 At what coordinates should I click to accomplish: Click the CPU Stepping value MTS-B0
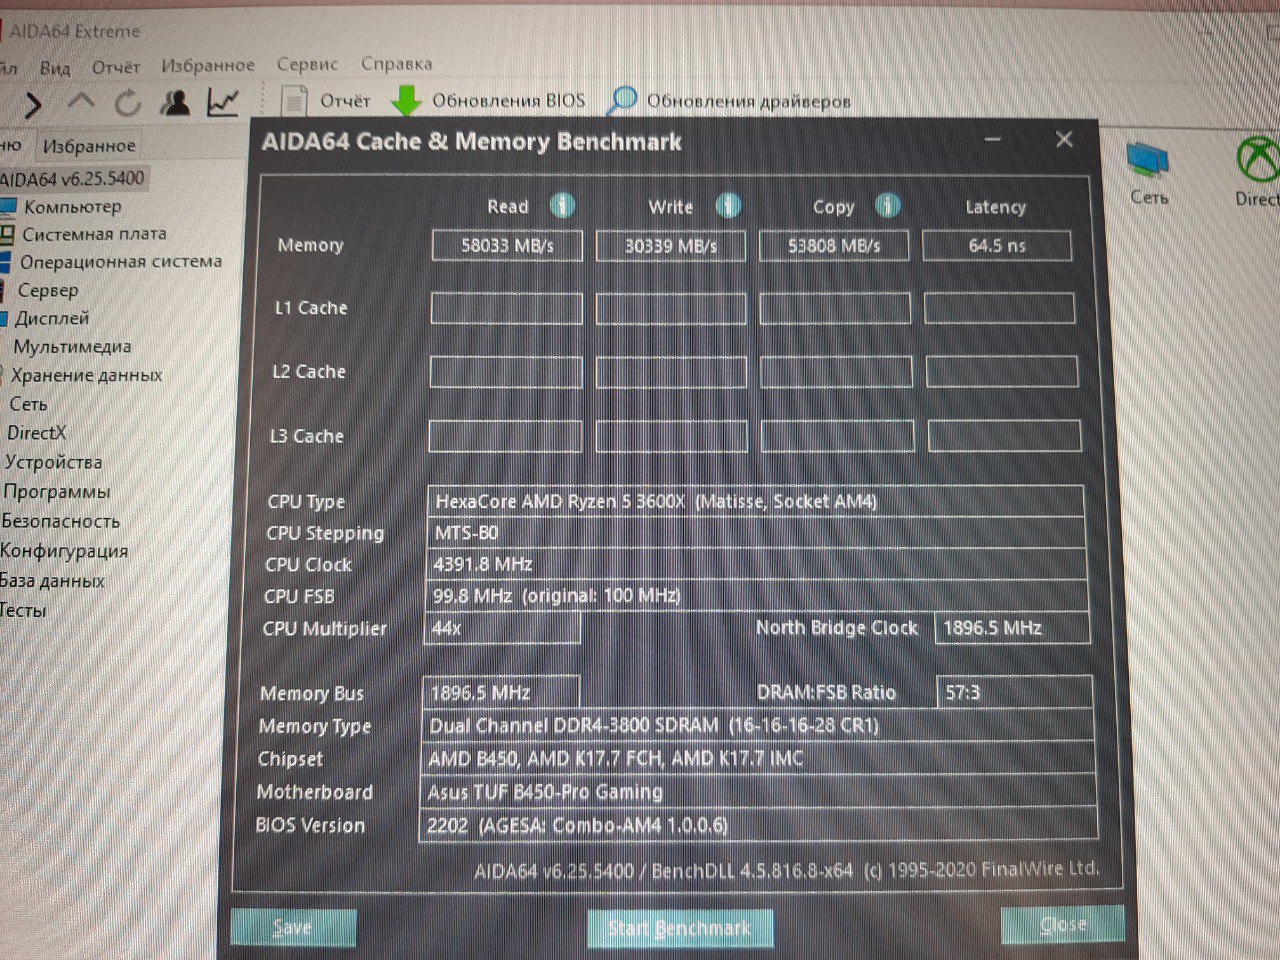(x=756, y=533)
